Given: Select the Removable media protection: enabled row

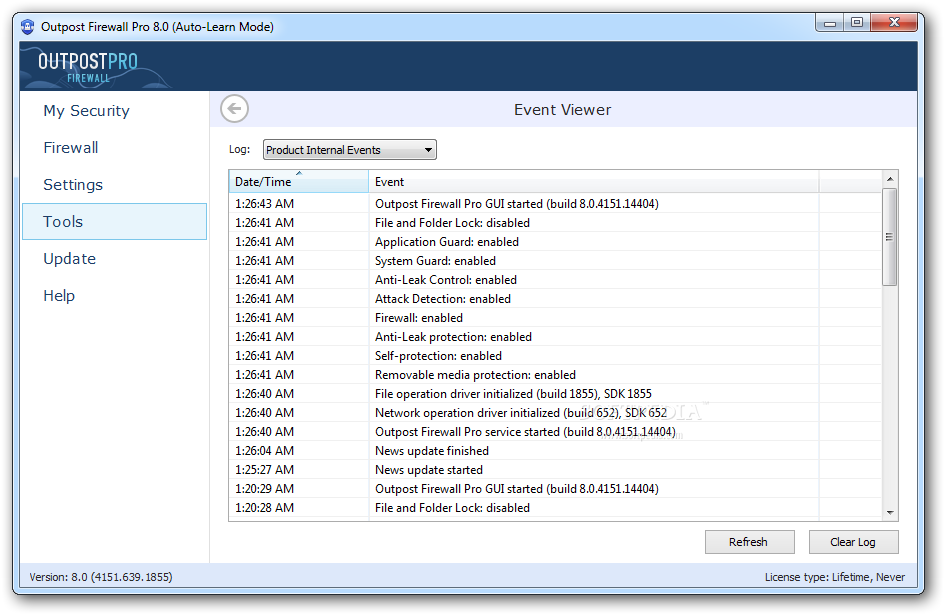Looking at the screenshot, I should click(x=554, y=374).
